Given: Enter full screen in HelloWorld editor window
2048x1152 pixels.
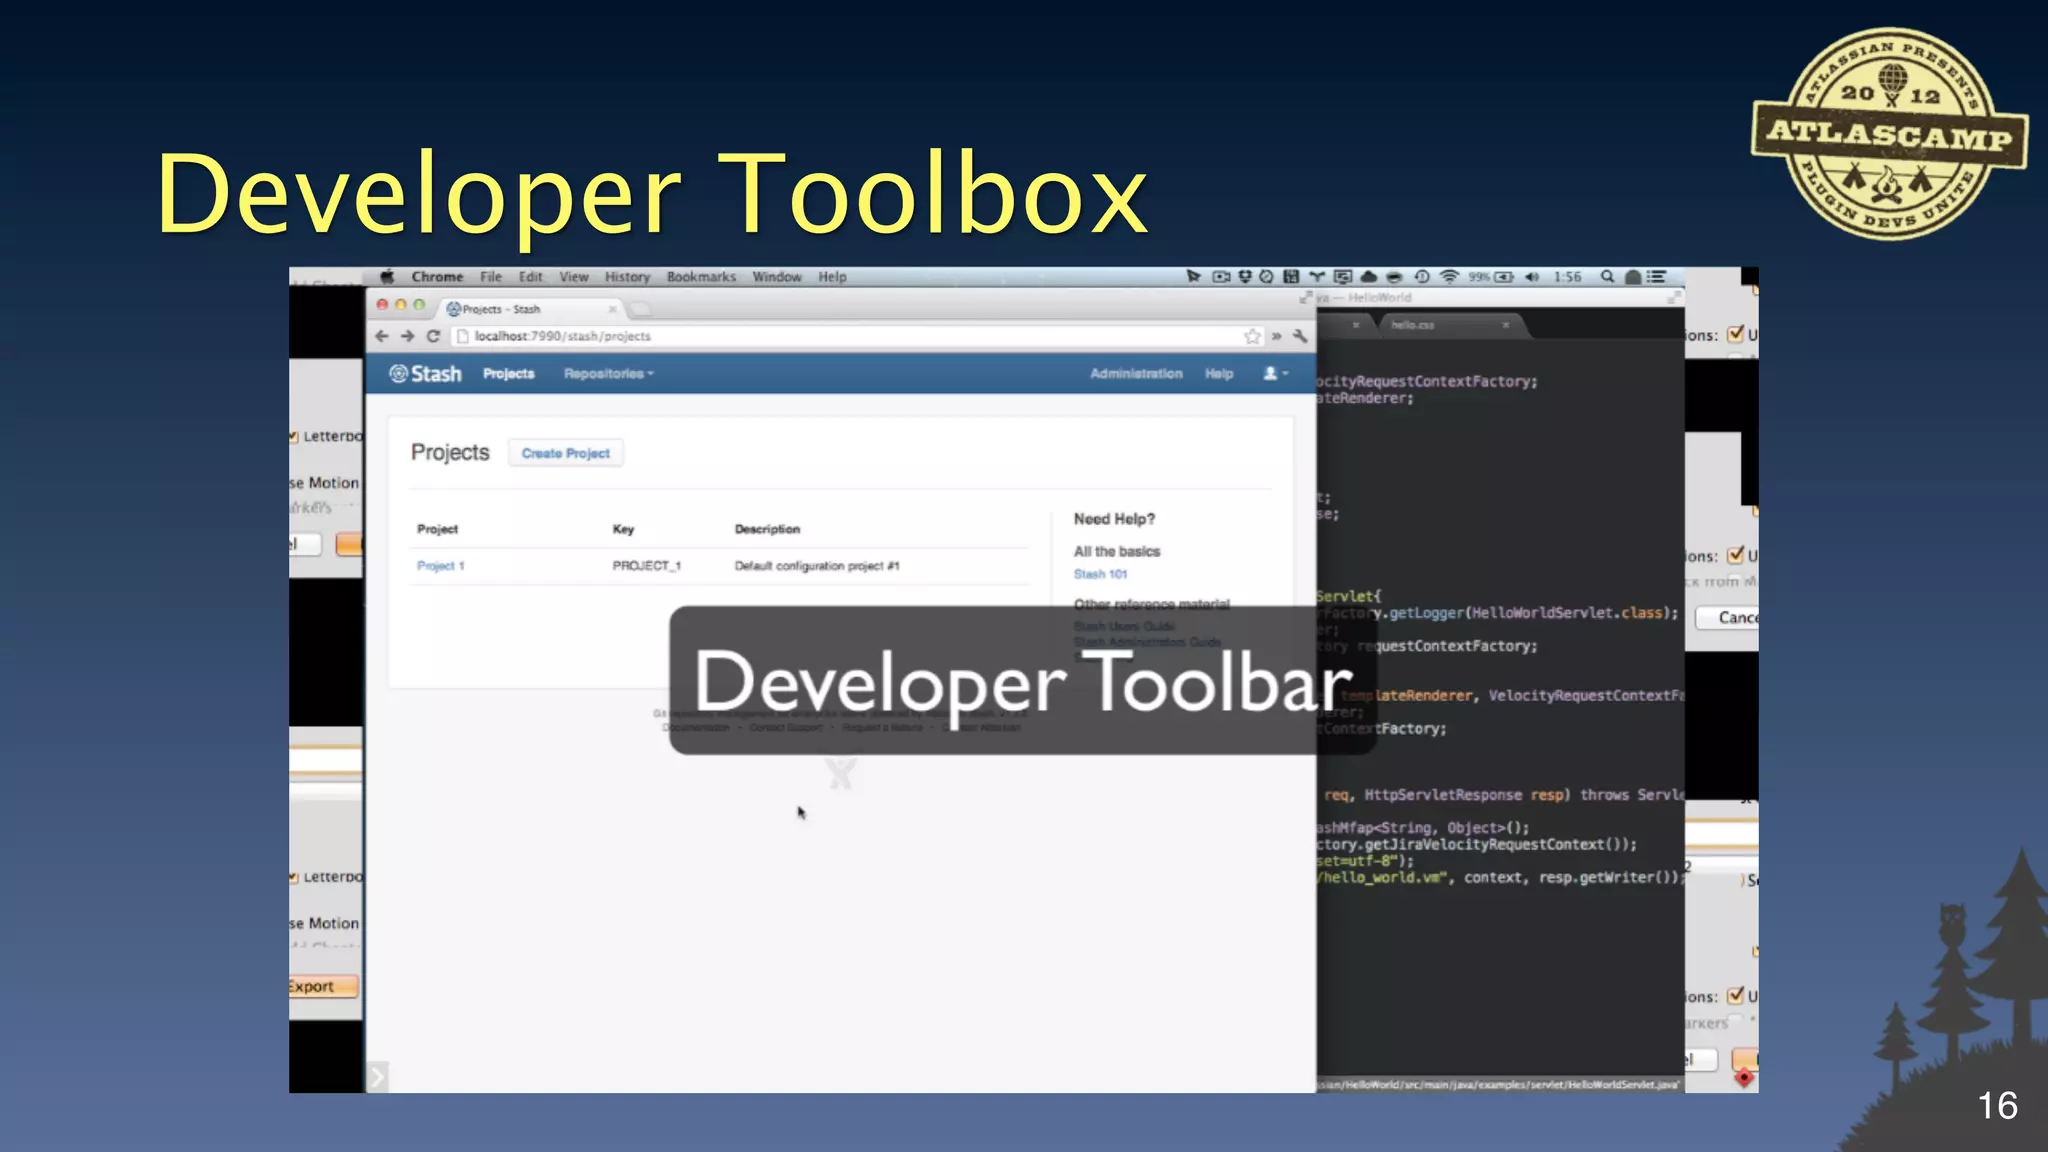Looking at the screenshot, I should (1673, 298).
